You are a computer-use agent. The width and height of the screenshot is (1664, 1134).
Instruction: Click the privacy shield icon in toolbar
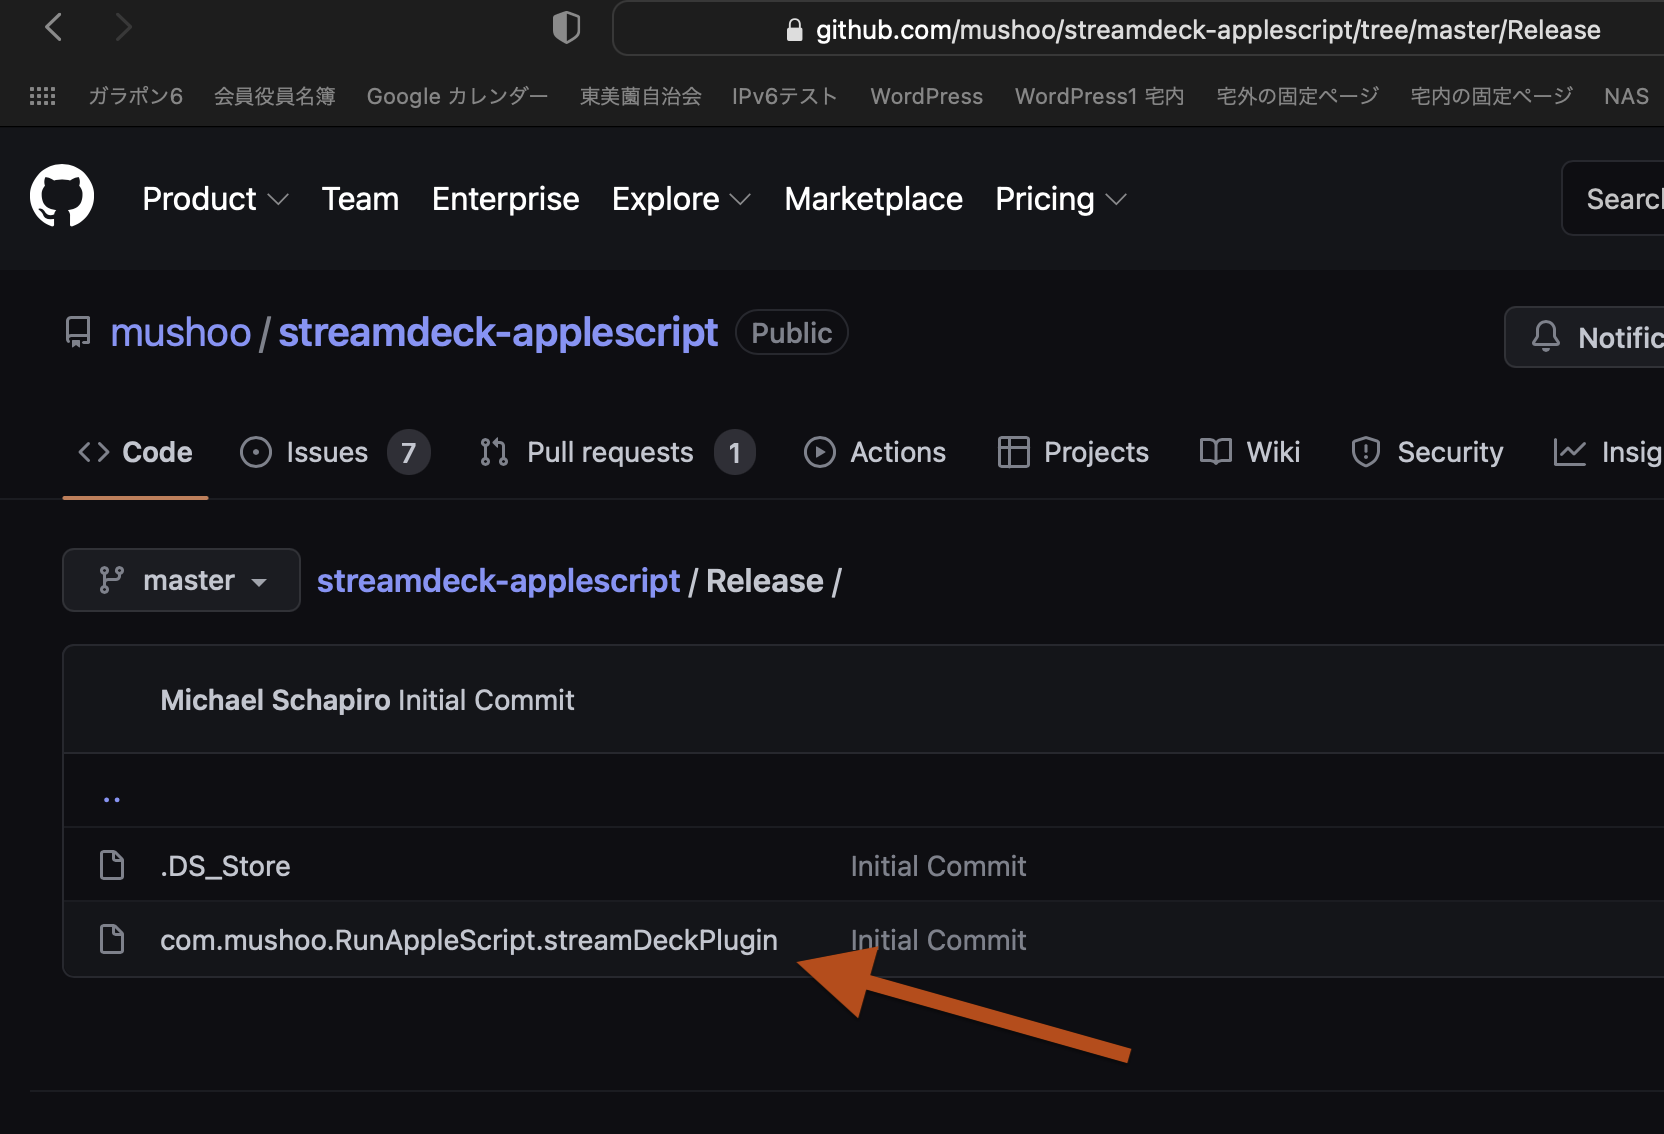click(x=566, y=28)
